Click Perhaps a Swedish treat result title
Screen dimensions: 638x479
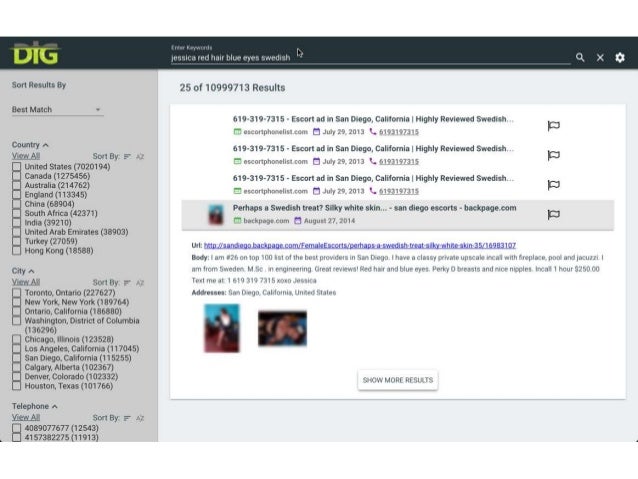click(x=374, y=208)
